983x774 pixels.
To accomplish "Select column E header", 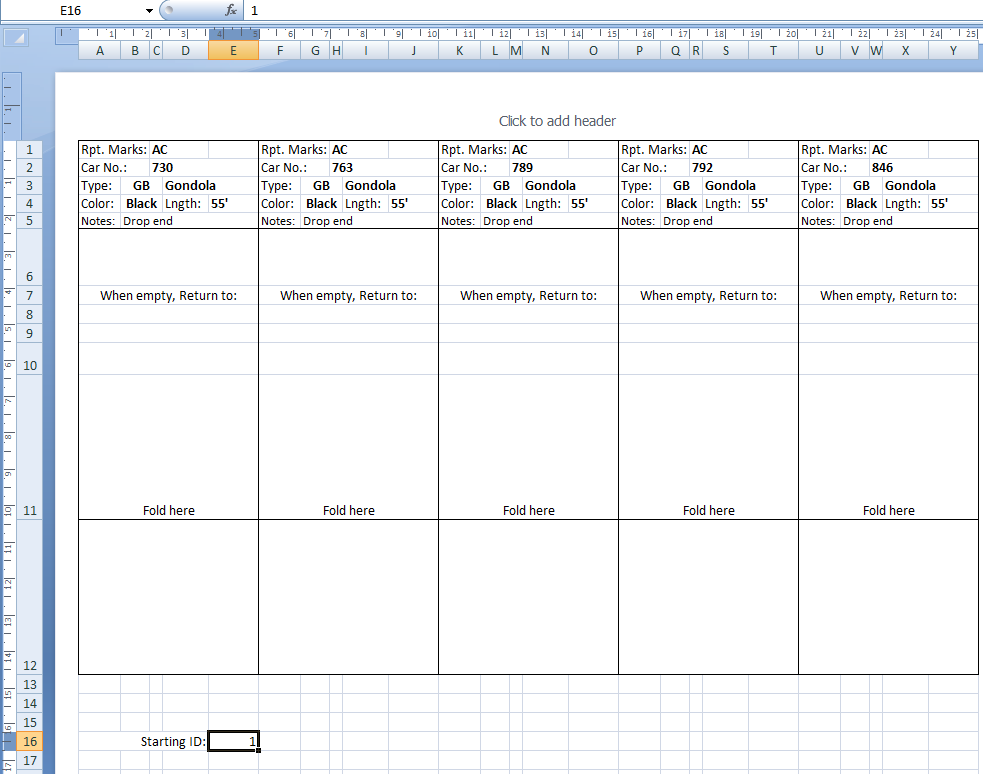I will click(x=233, y=51).
